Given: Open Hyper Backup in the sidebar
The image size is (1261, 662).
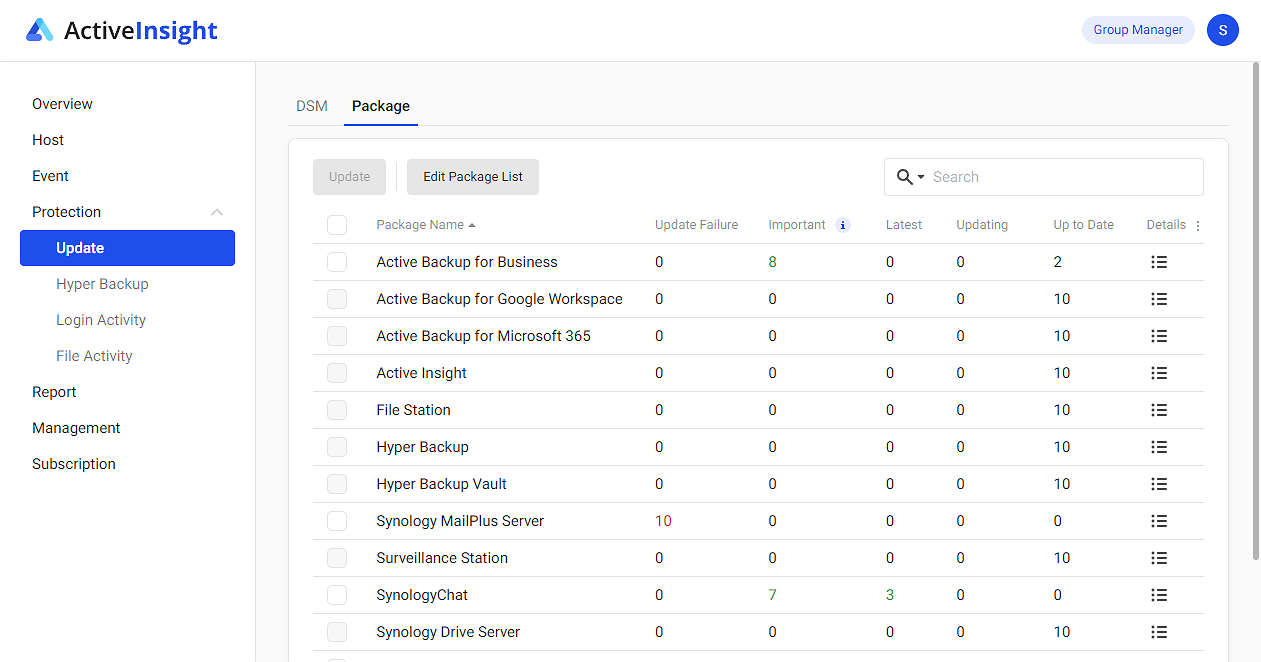Looking at the screenshot, I should pyautogui.click(x=100, y=283).
